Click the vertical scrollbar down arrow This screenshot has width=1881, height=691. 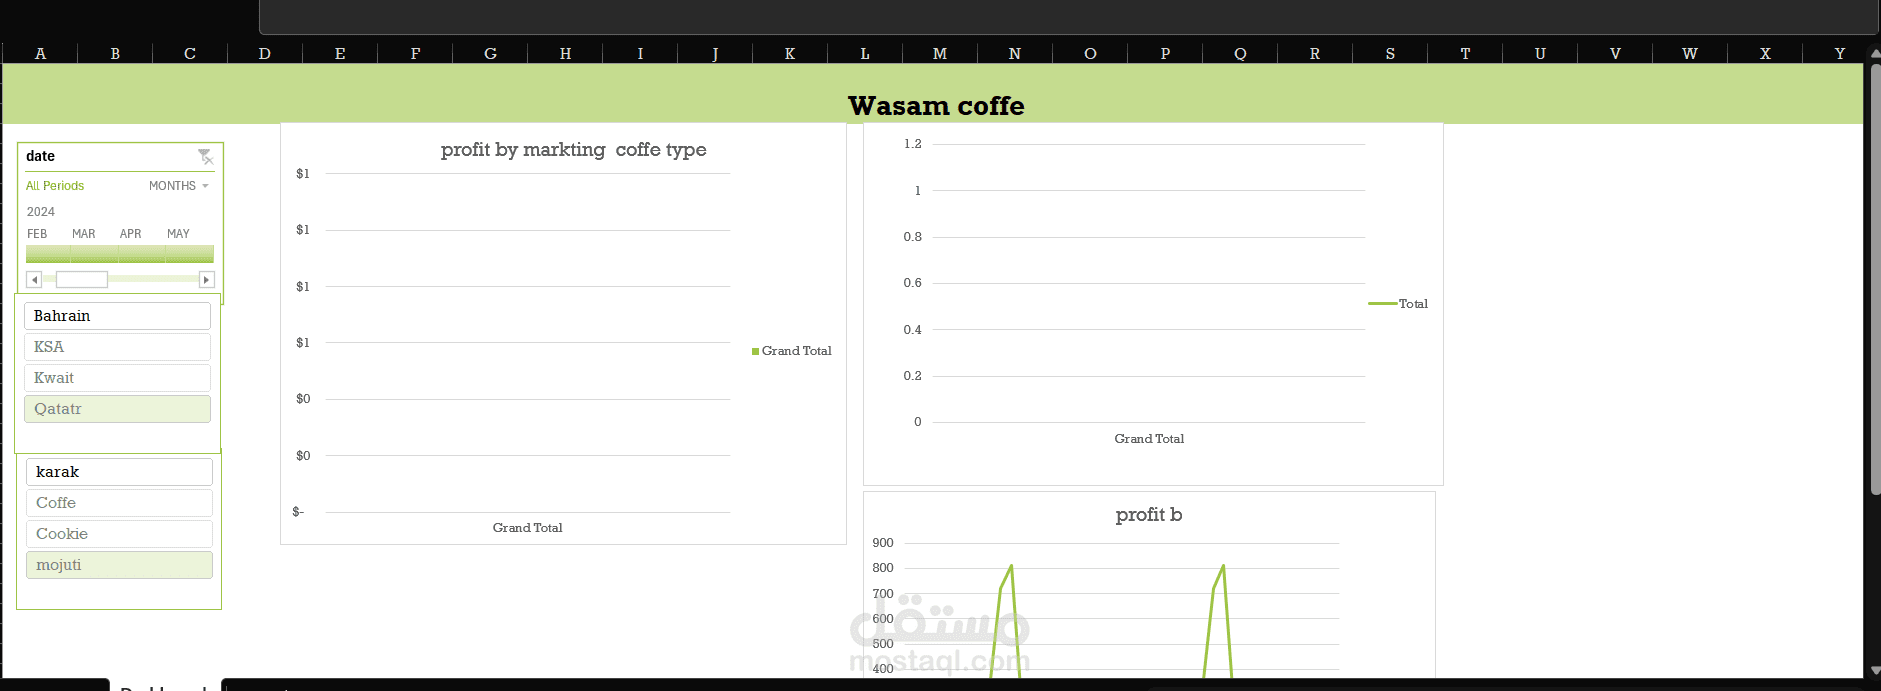click(x=1874, y=670)
